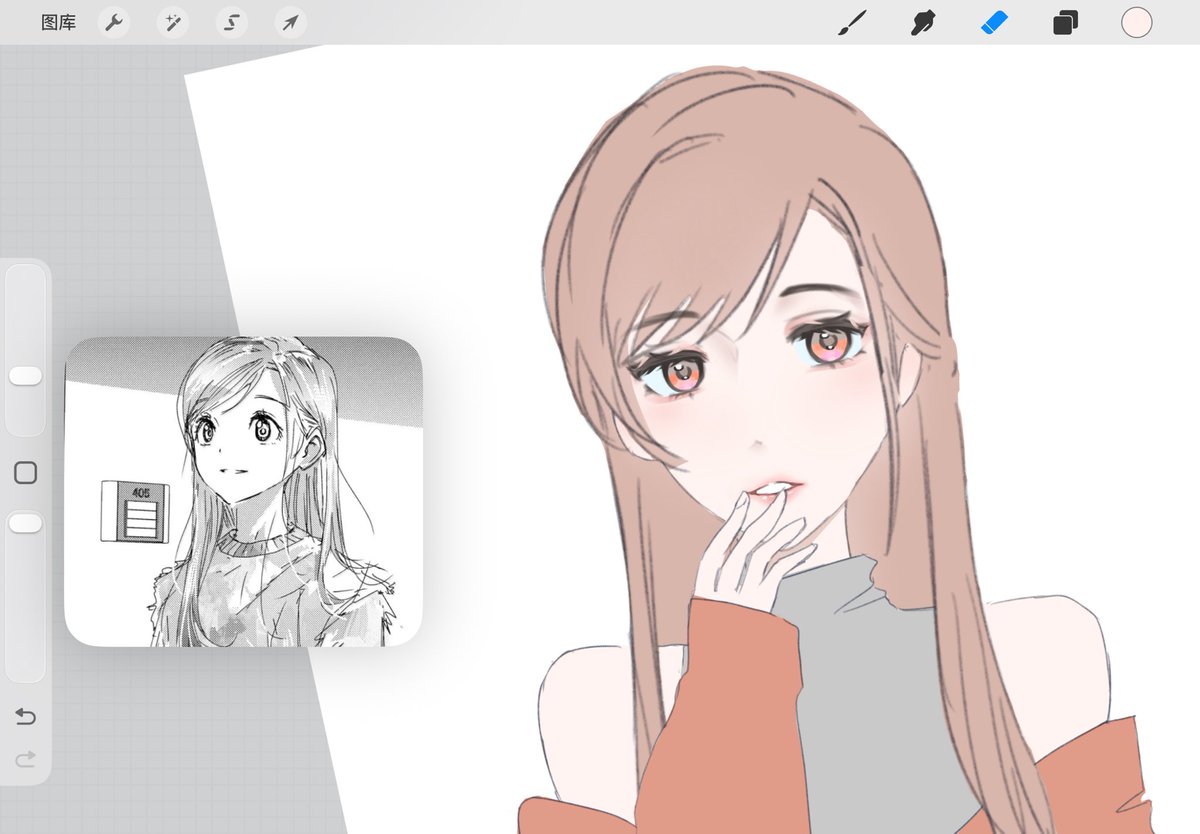Open the Actions wrench menu

tap(114, 22)
